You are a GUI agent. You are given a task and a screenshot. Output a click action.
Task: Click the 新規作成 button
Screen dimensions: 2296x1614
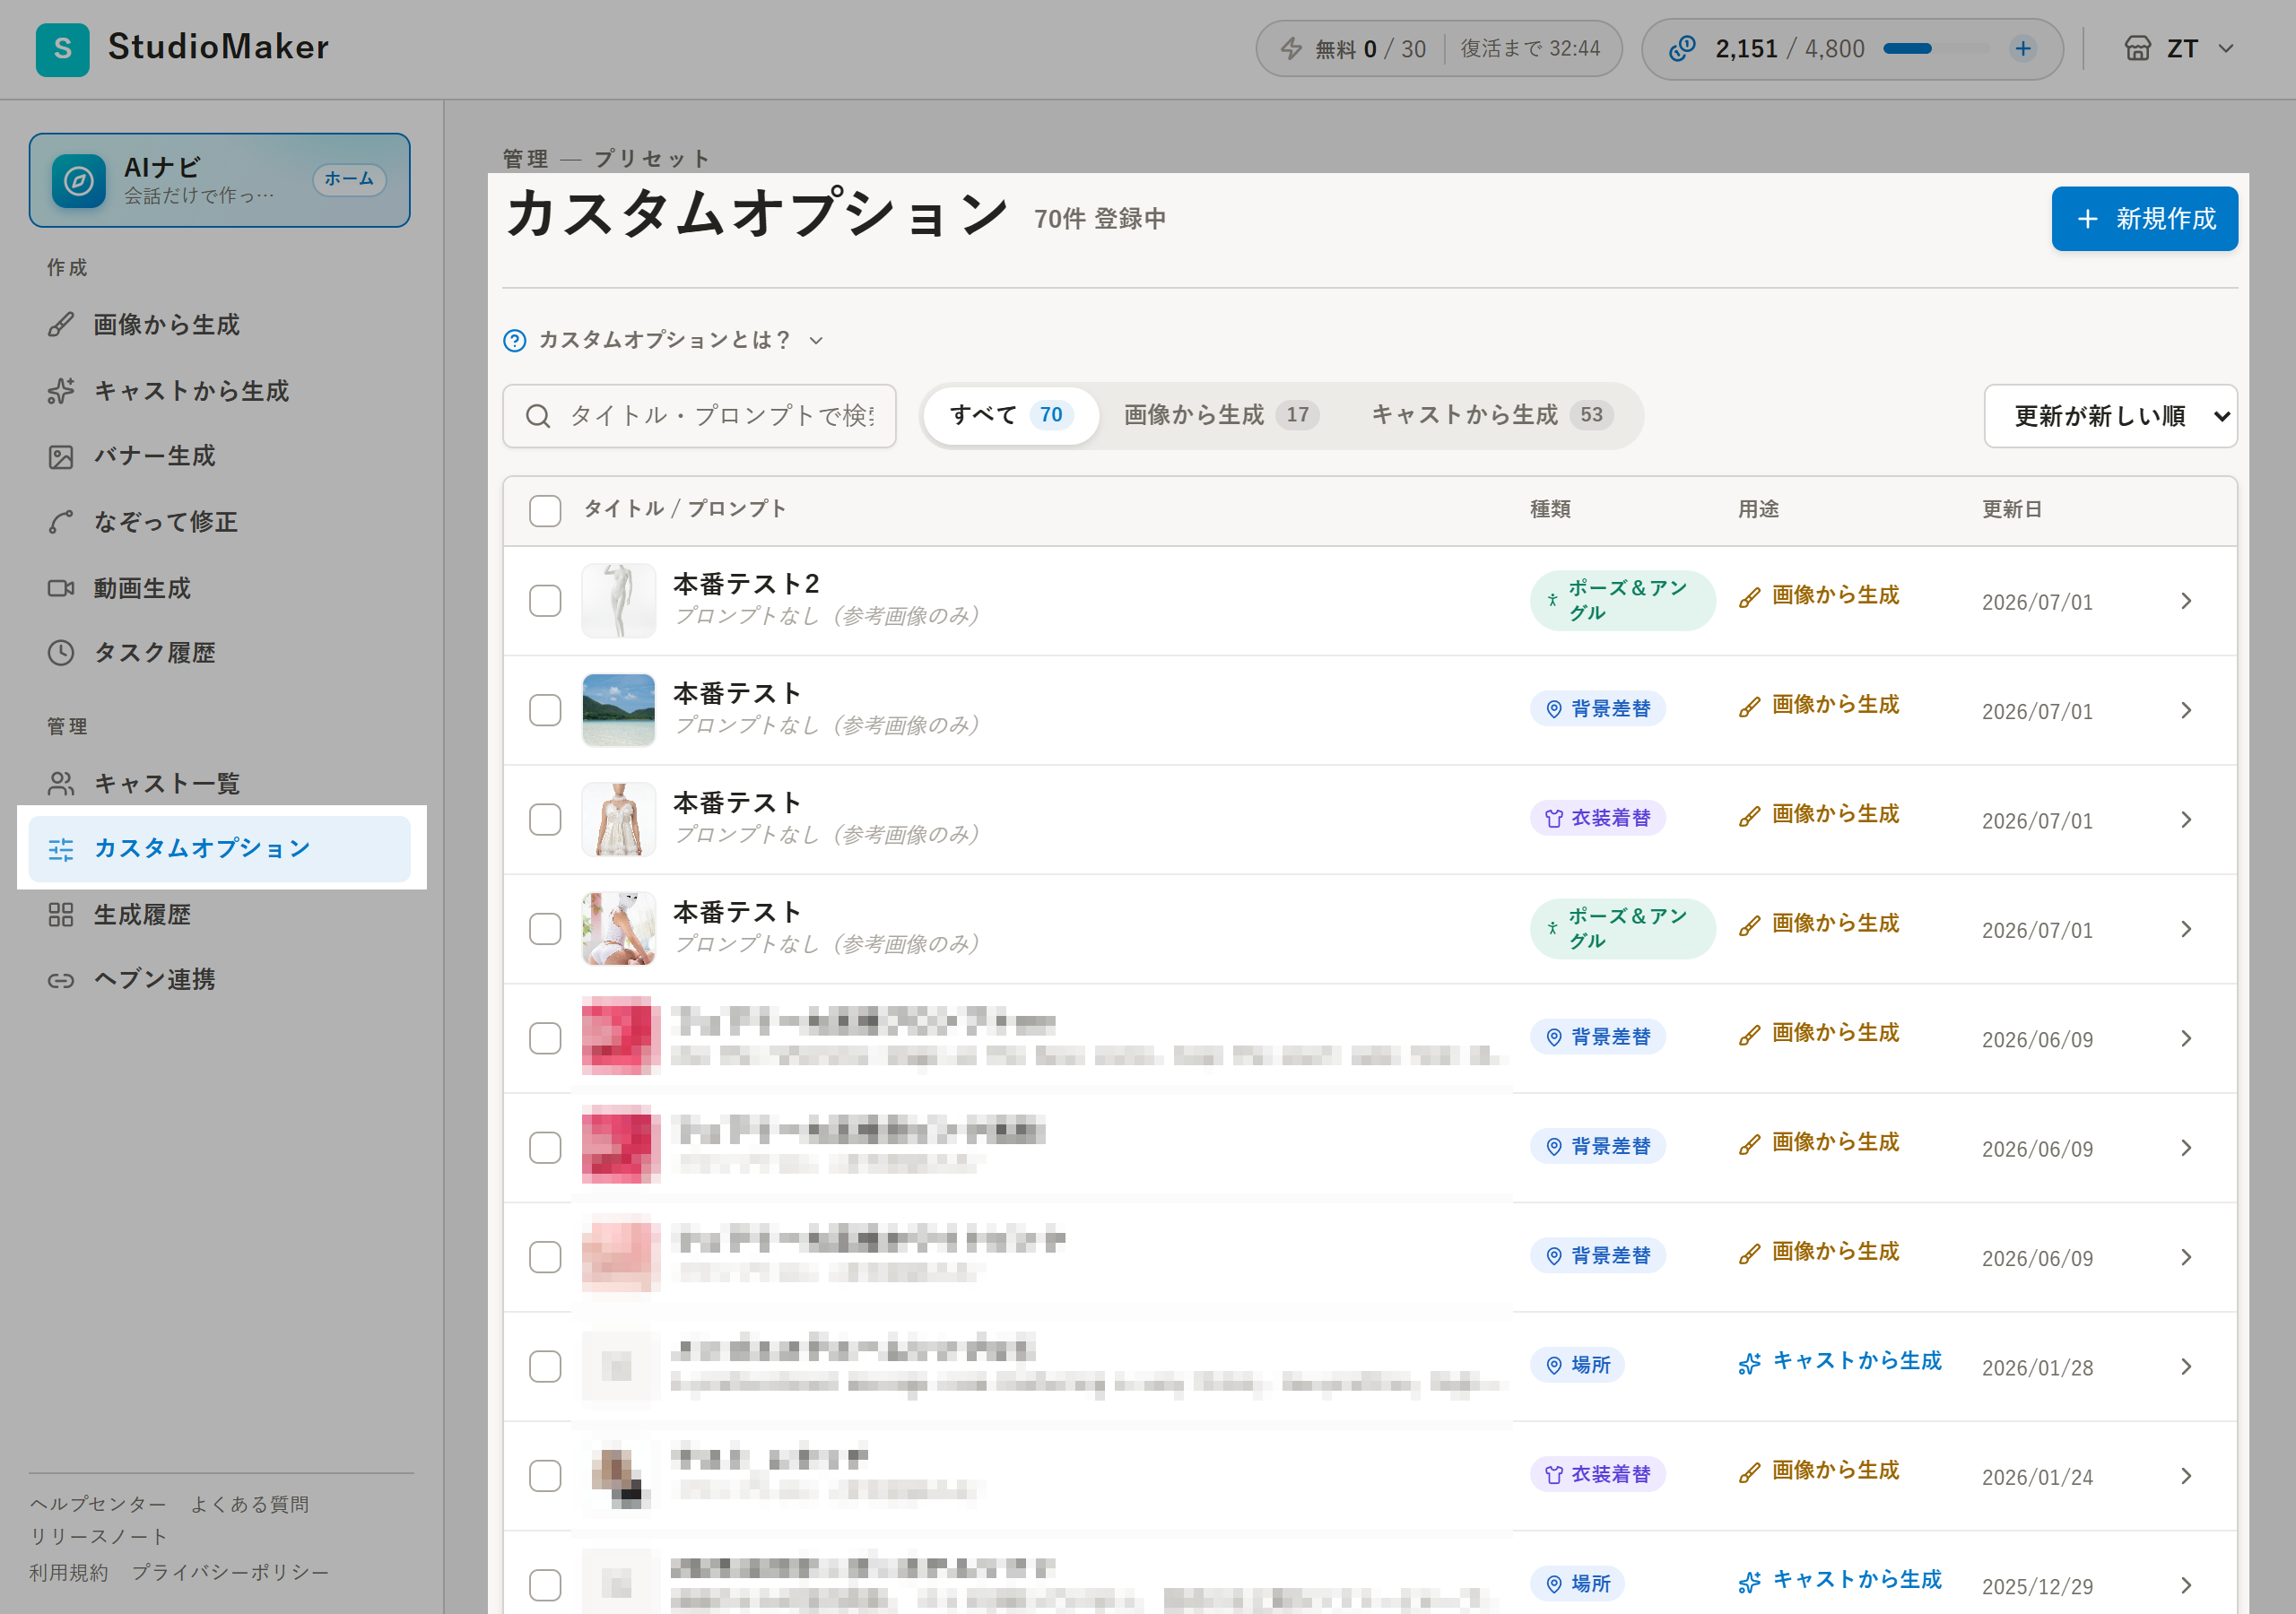(2144, 219)
